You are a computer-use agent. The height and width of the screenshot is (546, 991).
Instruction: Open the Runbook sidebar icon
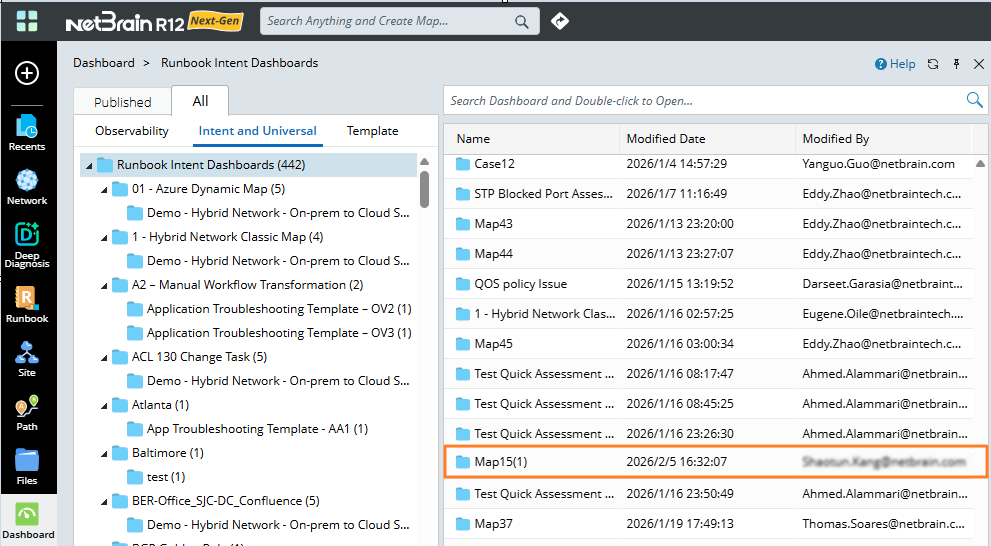point(27,304)
